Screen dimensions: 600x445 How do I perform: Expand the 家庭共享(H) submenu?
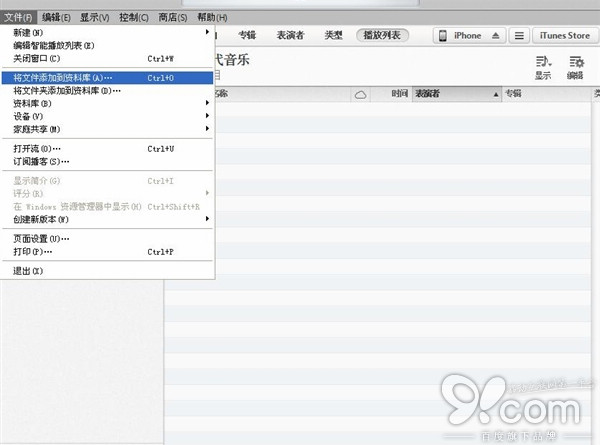pos(107,129)
